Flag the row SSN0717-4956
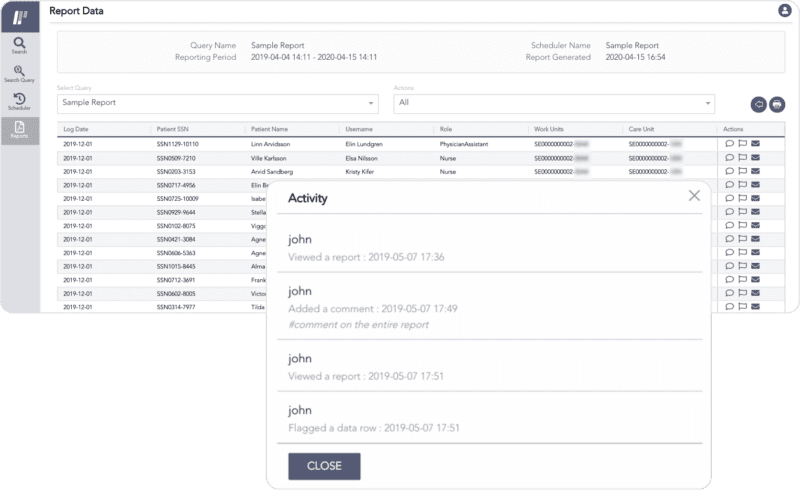Screen dimensions: 800x490 743,185
